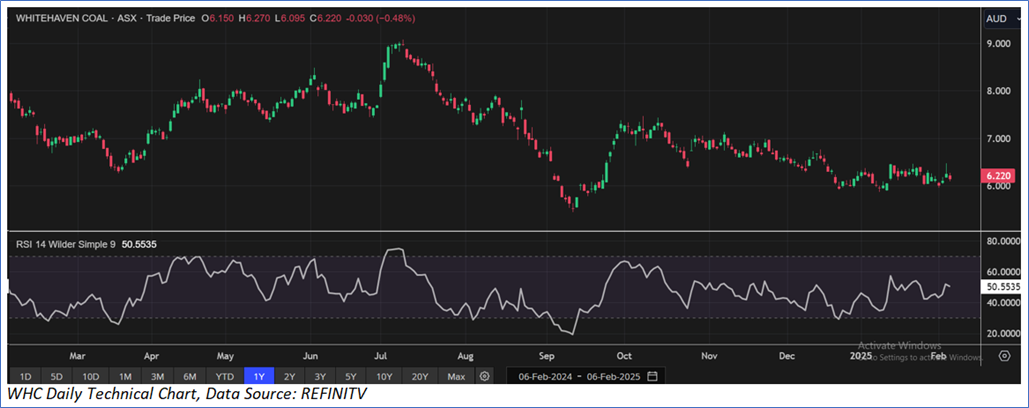Click the 9.000 price axis label

tap(998, 44)
